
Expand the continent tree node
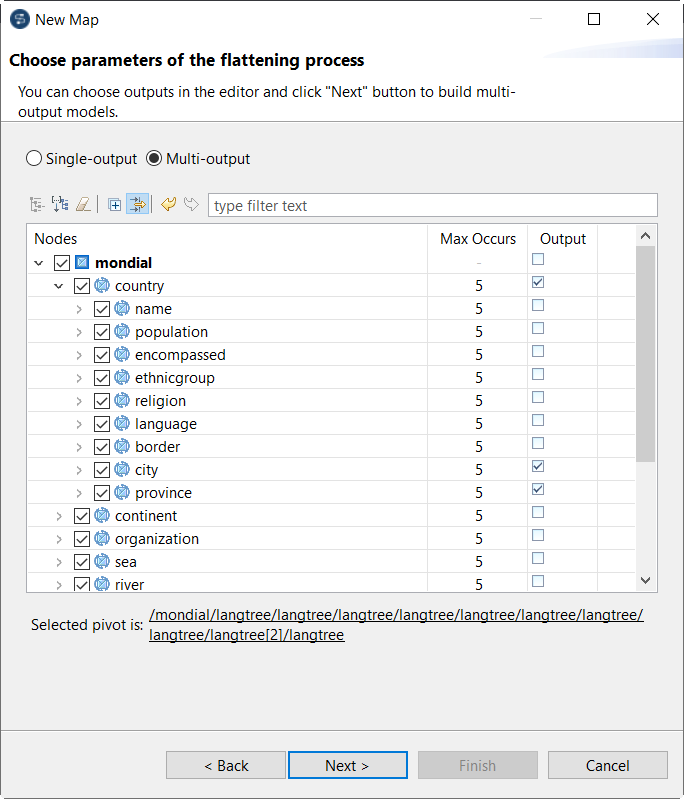pyautogui.click(x=59, y=516)
